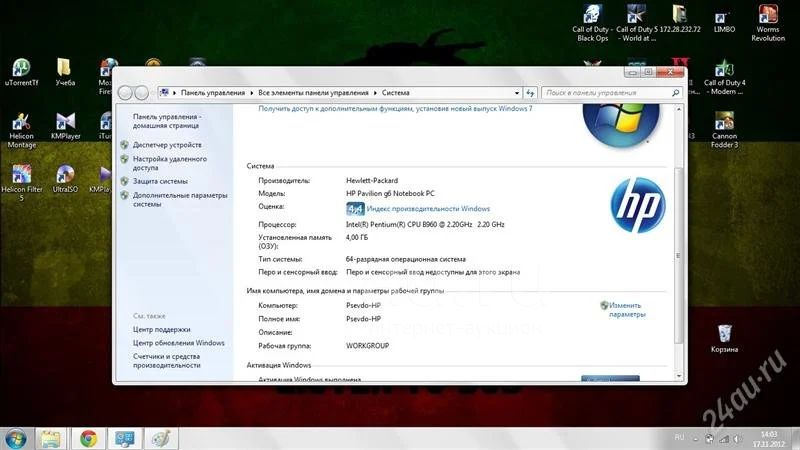Launch LIMBO from the desktop

coord(724,21)
